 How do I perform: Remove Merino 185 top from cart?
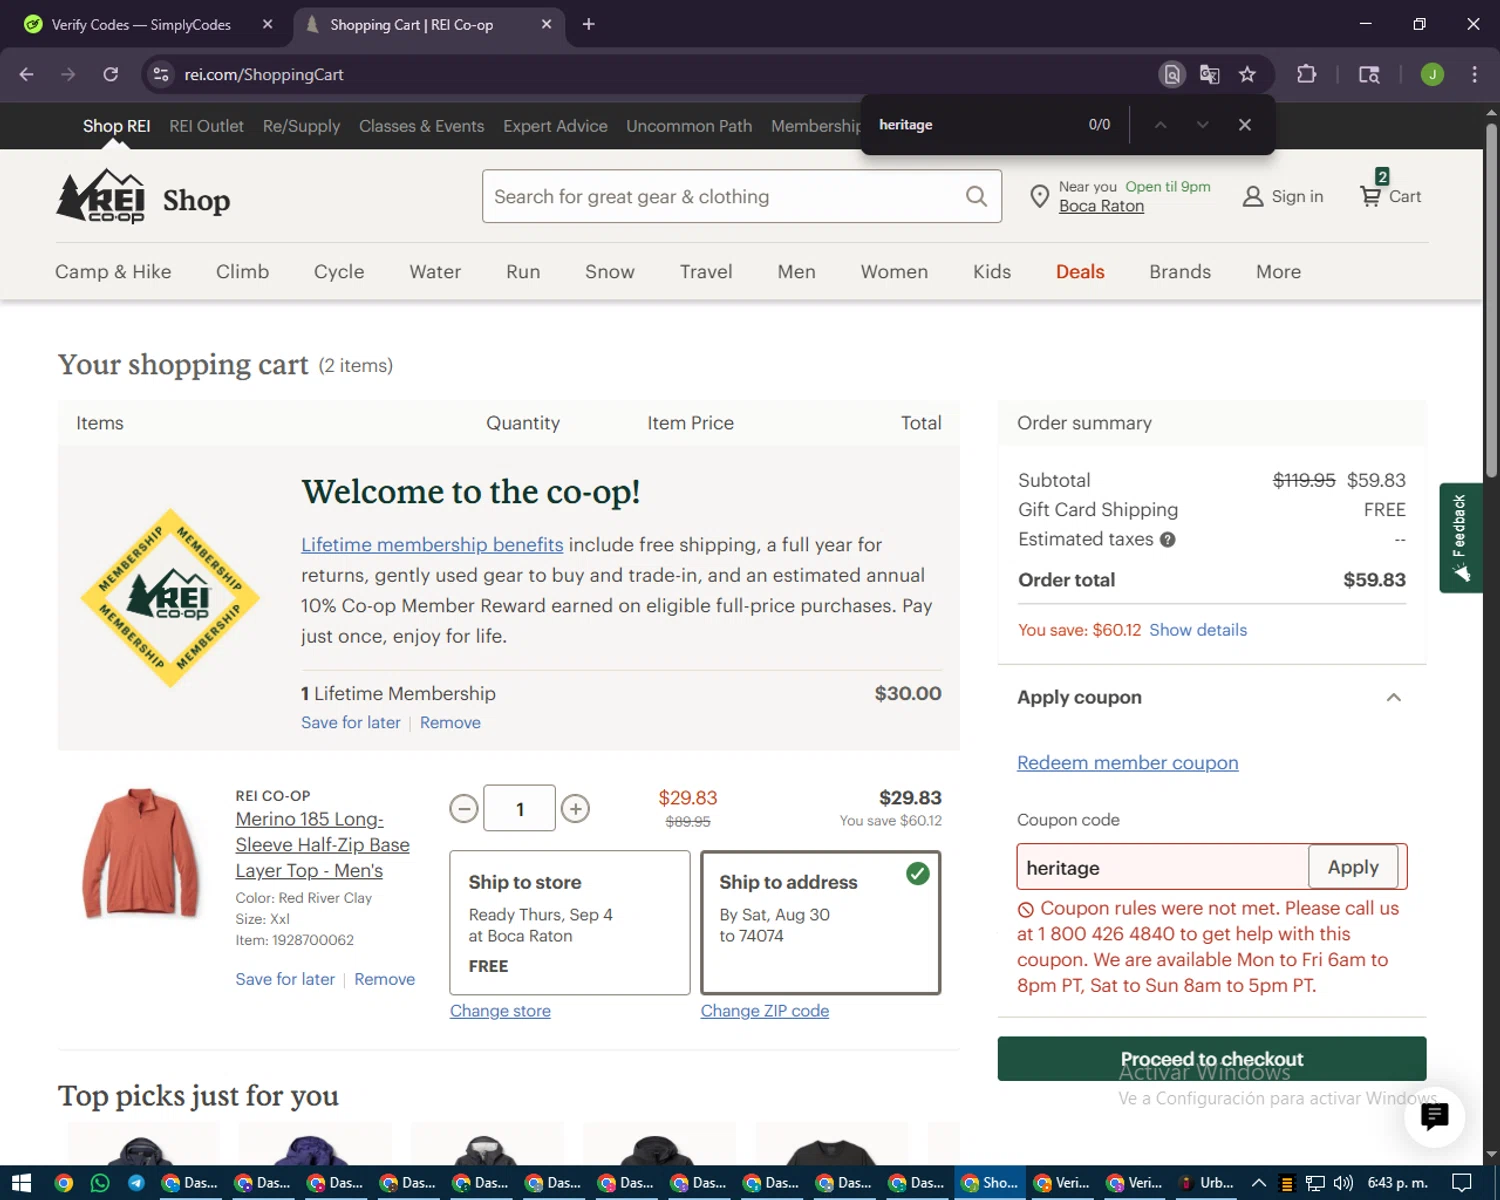coord(384,979)
